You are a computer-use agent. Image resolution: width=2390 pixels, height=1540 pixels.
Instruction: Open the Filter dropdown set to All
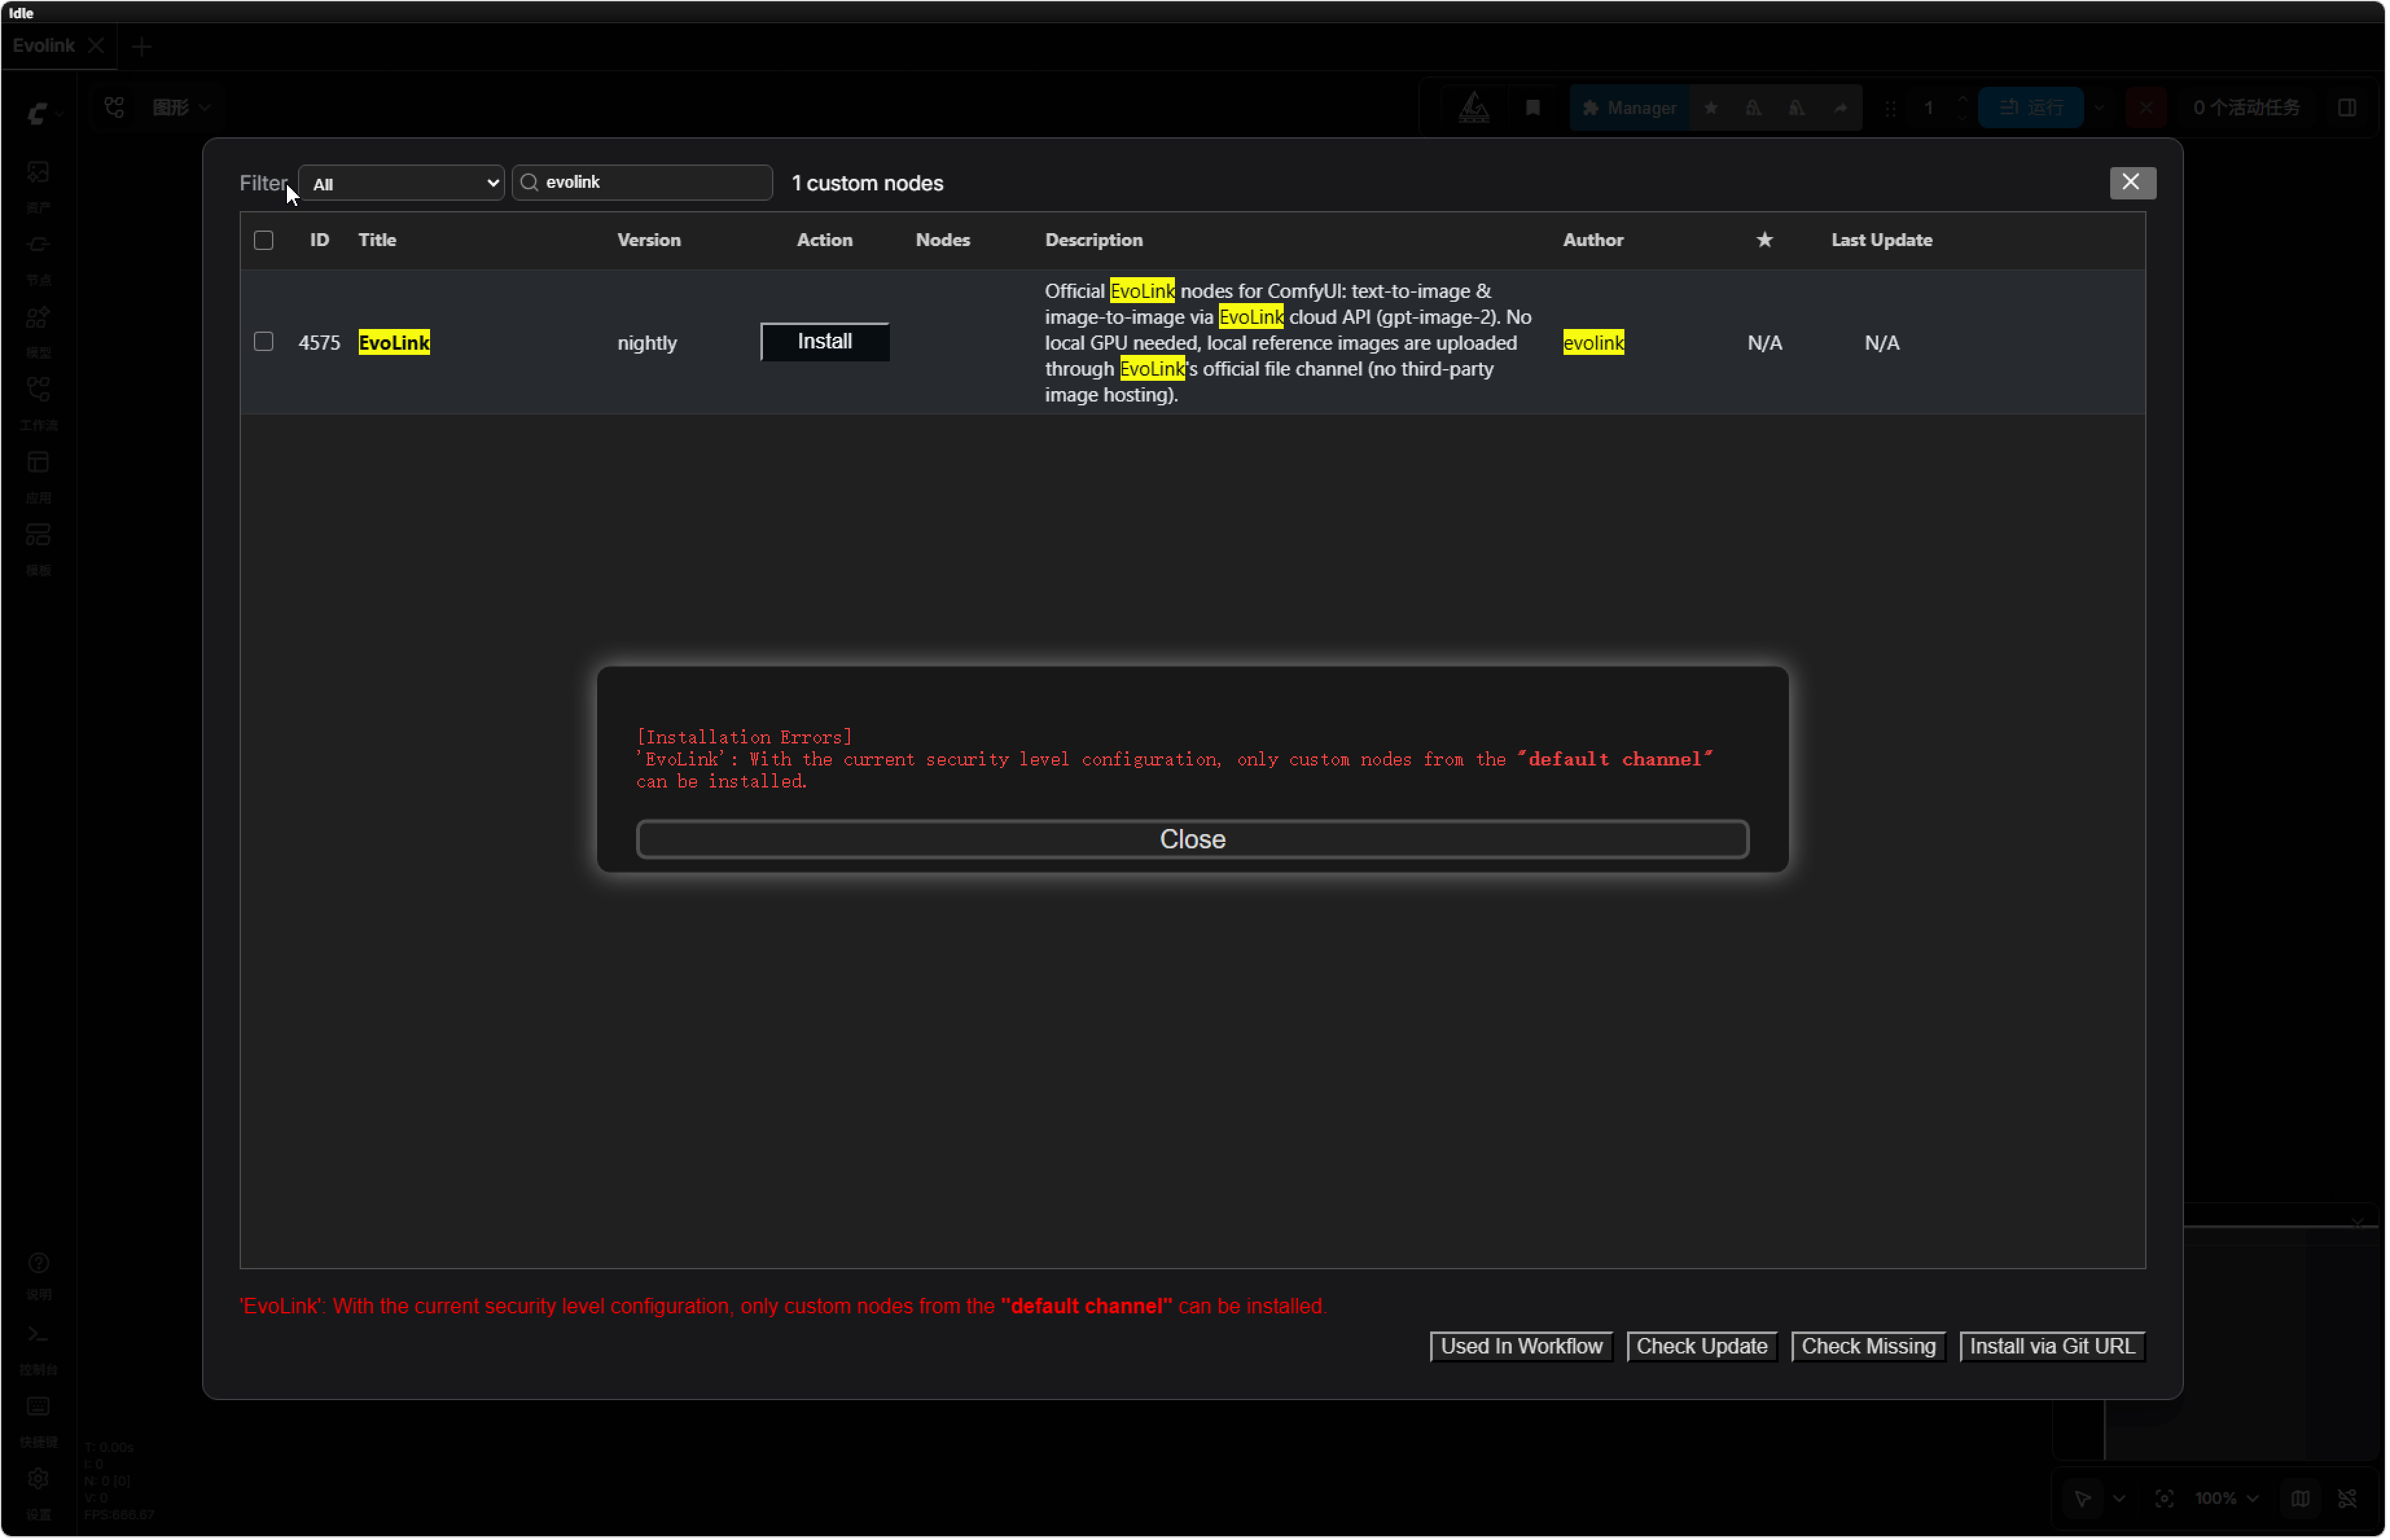pyautogui.click(x=402, y=183)
